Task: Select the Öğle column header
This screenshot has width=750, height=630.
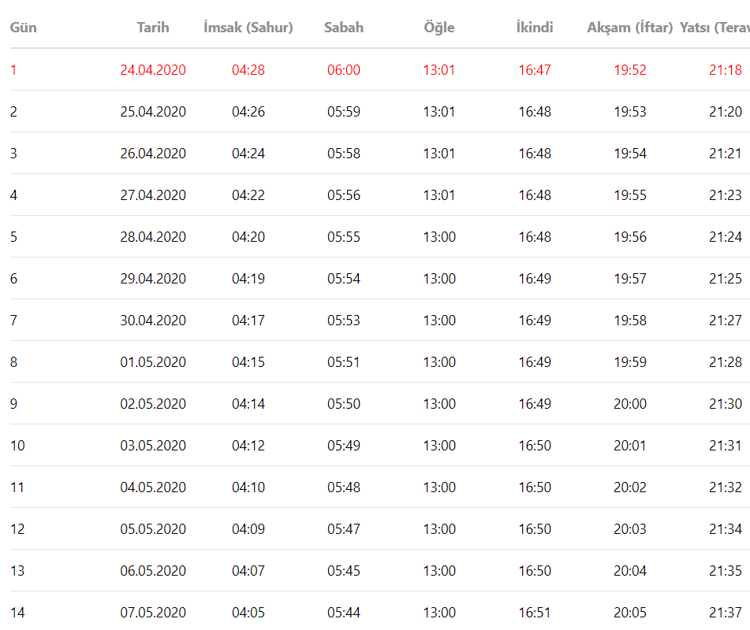Action: pyautogui.click(x=439, y=28)
